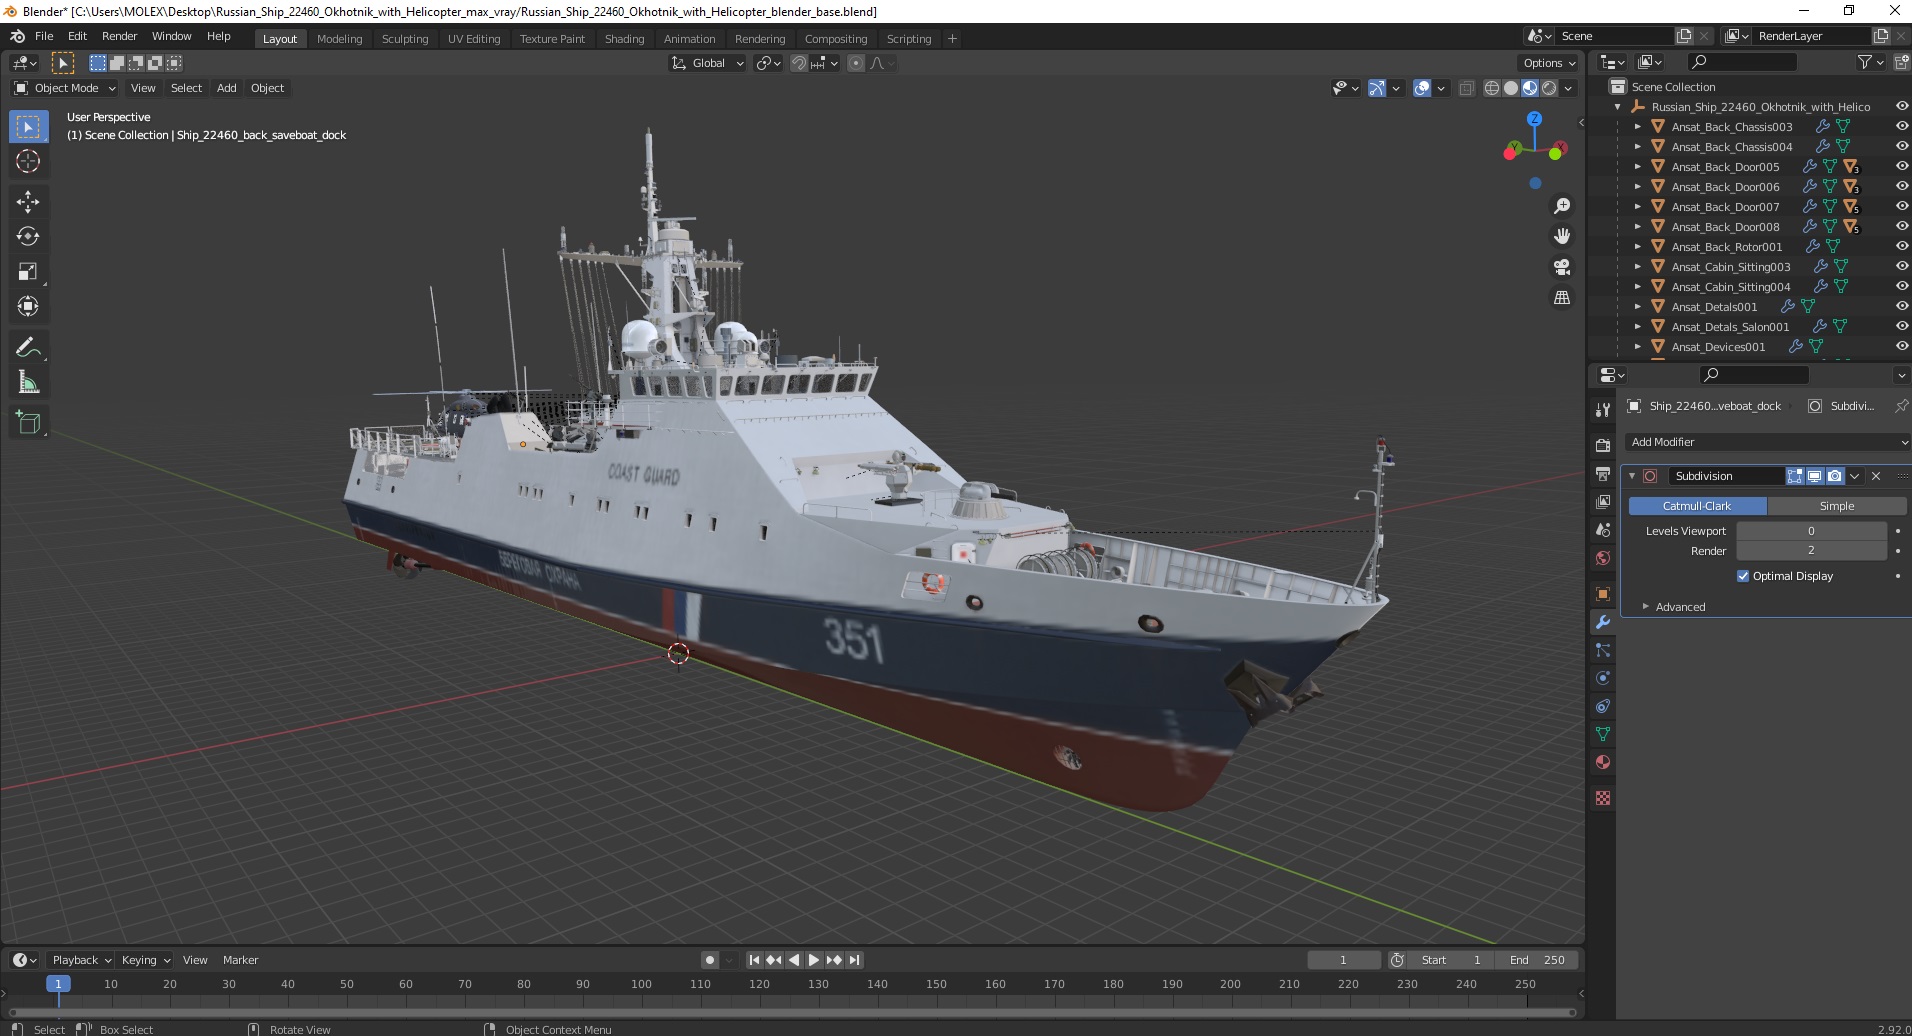Collapse the Subdivision modifier panel
Image resolution: width=1912 pixels, height=1036 pixels.
tap(1632, 476)
